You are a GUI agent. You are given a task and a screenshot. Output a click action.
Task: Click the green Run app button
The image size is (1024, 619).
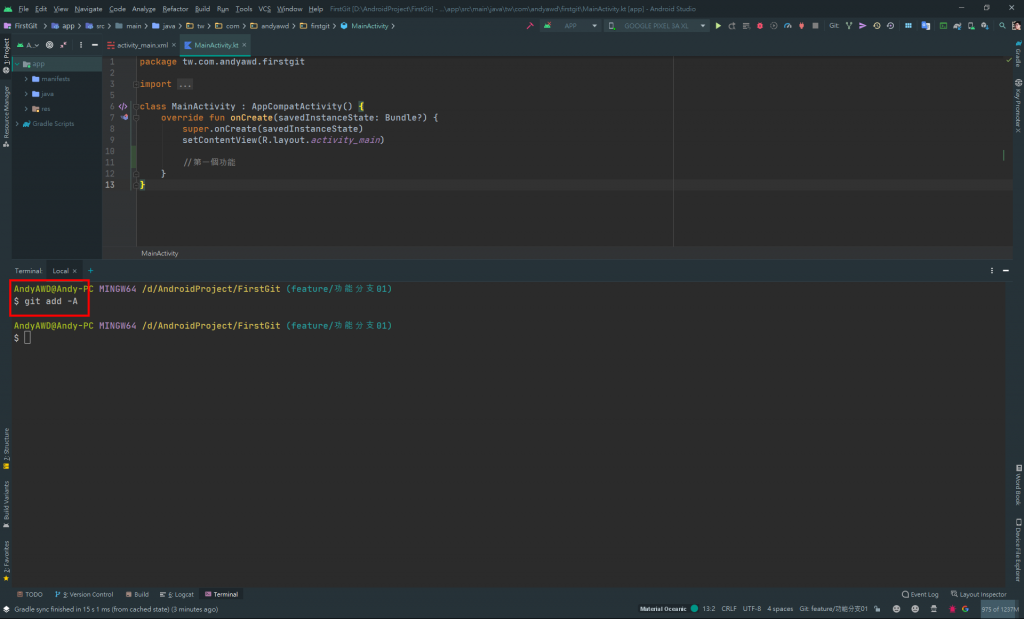[718, 26]
